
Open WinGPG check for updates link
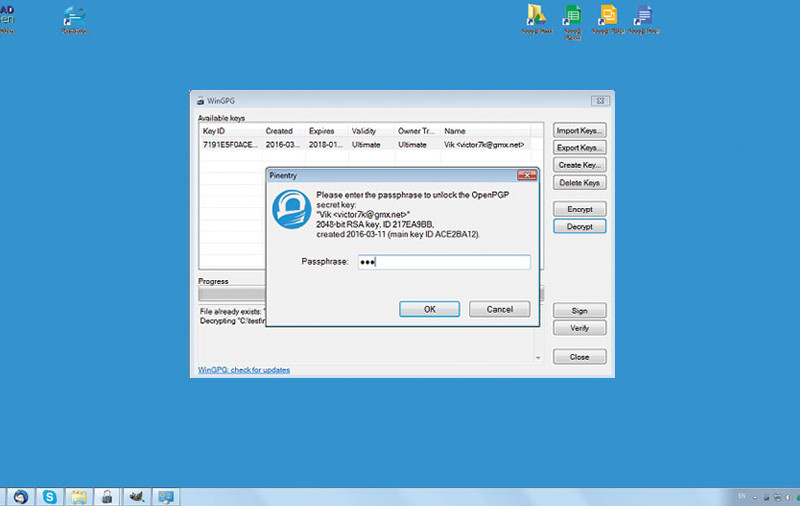244,370
